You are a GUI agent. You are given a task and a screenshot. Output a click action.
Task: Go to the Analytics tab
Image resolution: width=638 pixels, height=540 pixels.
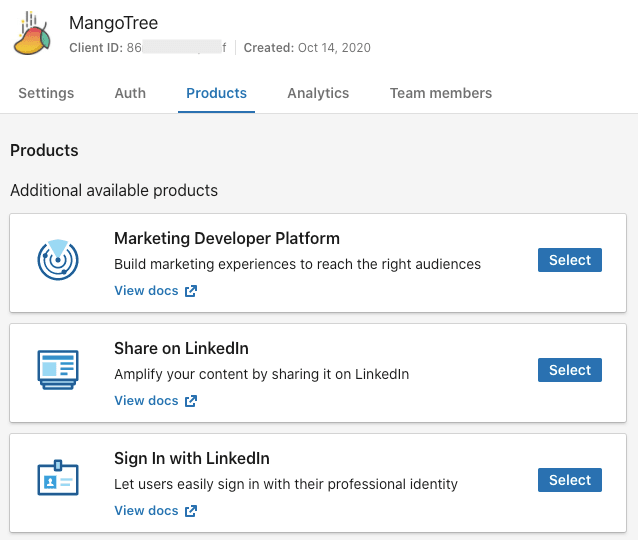tap(318, 93)
